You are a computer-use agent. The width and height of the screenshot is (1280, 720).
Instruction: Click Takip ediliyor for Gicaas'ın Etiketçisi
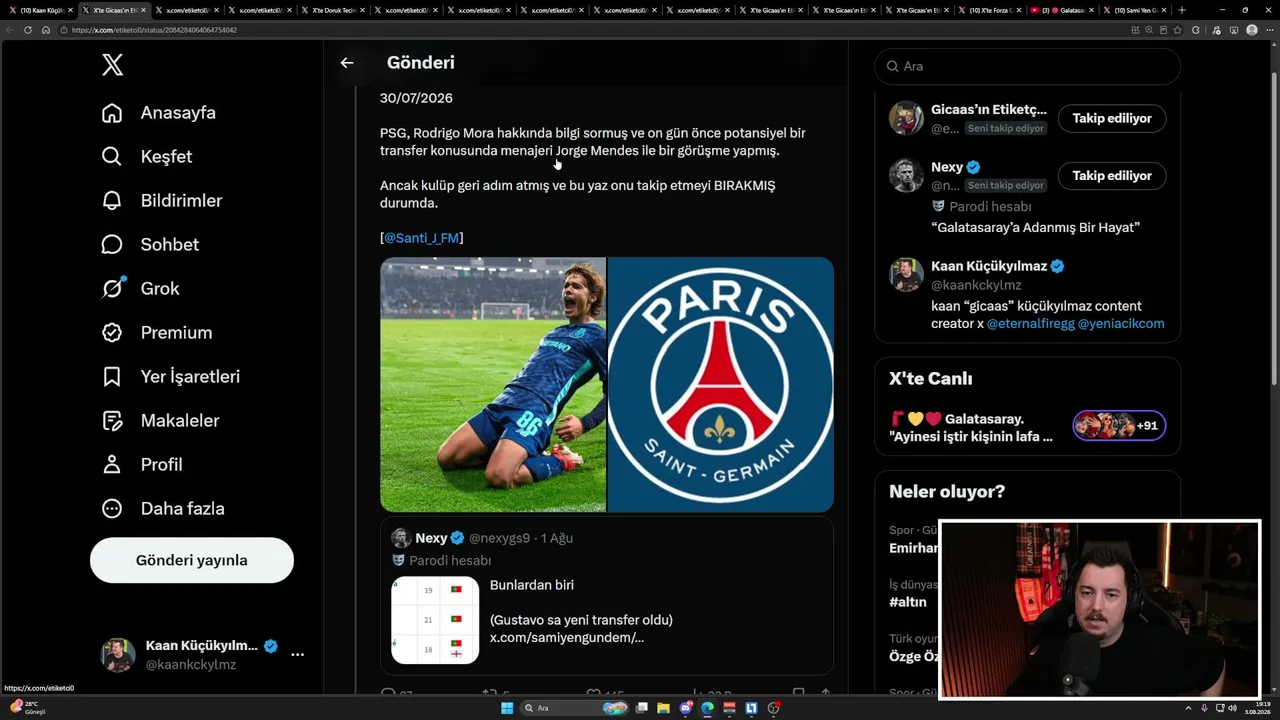(1112, 118)
